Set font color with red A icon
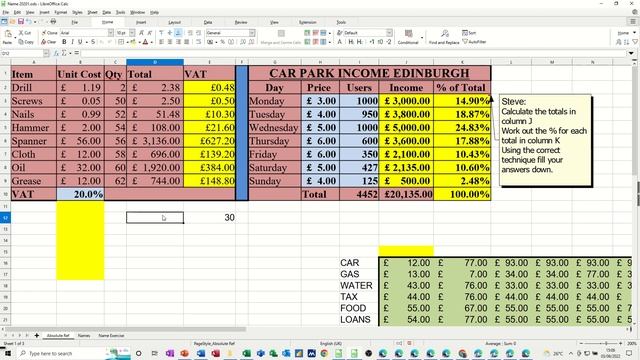This screenshot has height=360, width=640. pos(145,42)
